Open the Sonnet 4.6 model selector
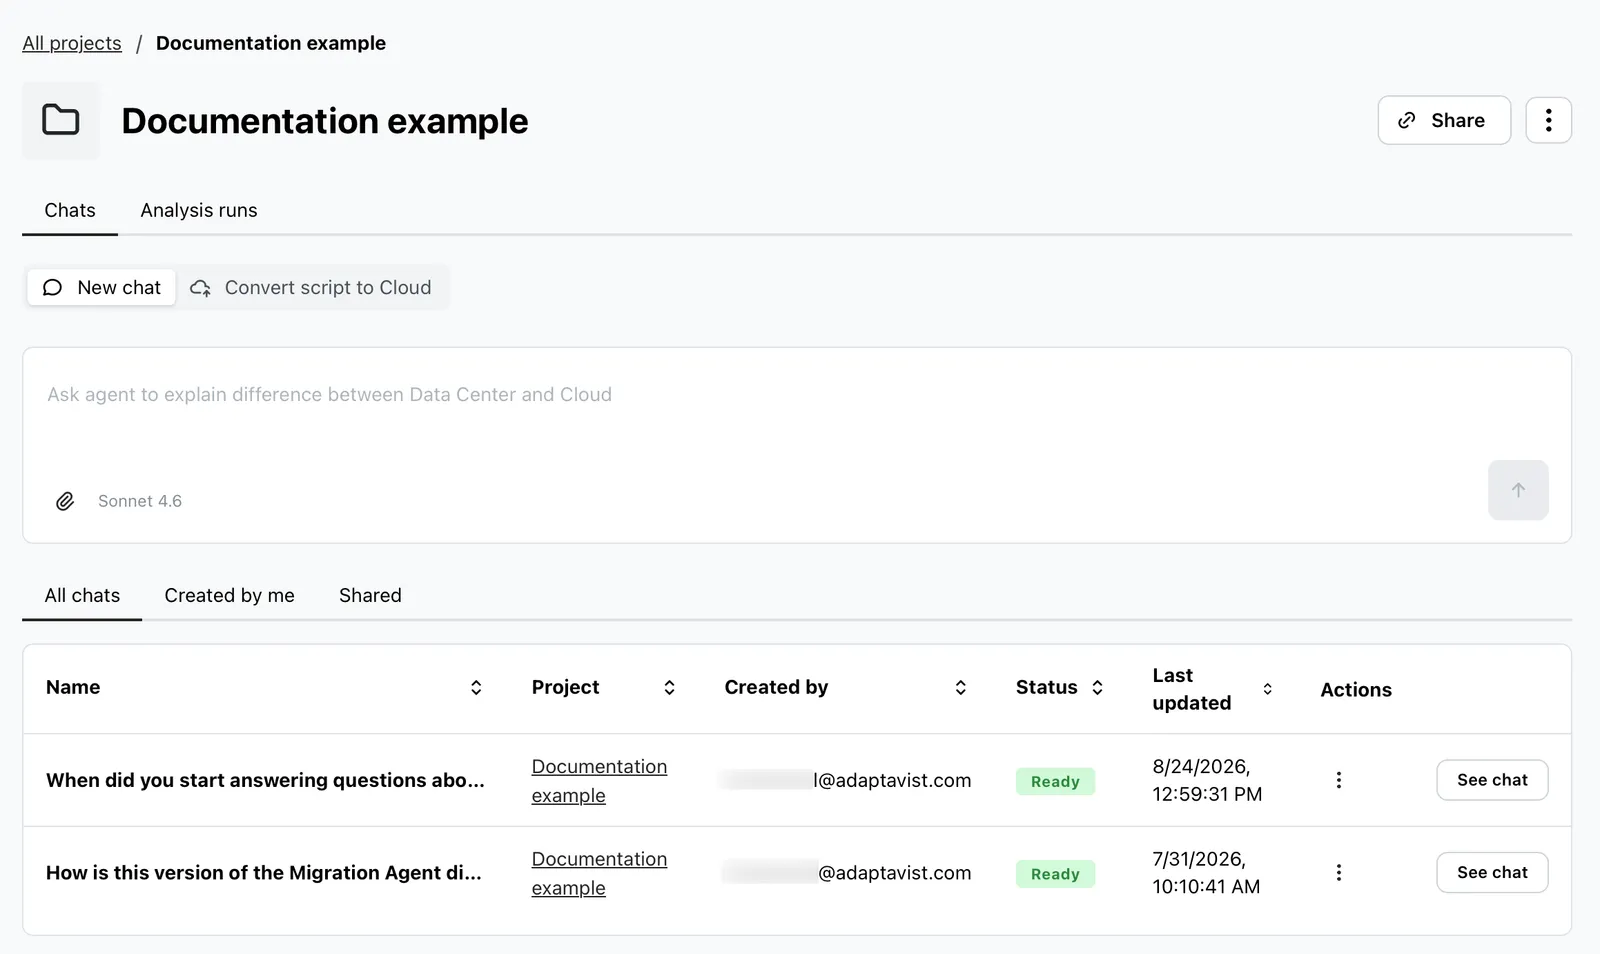 [140, 501]
